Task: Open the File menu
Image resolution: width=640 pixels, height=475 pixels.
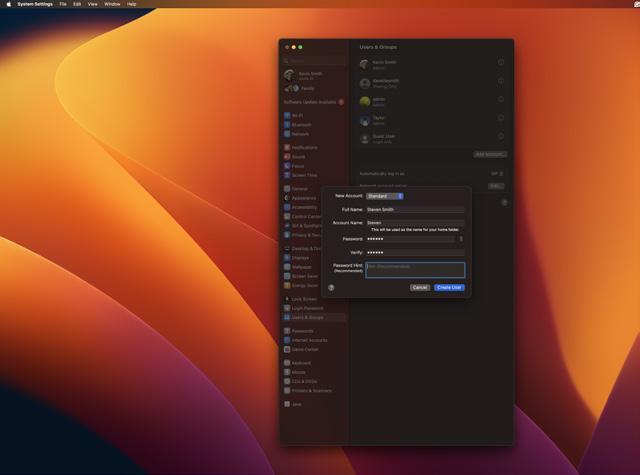Action: pyautogui.click(x=63, y=4)
